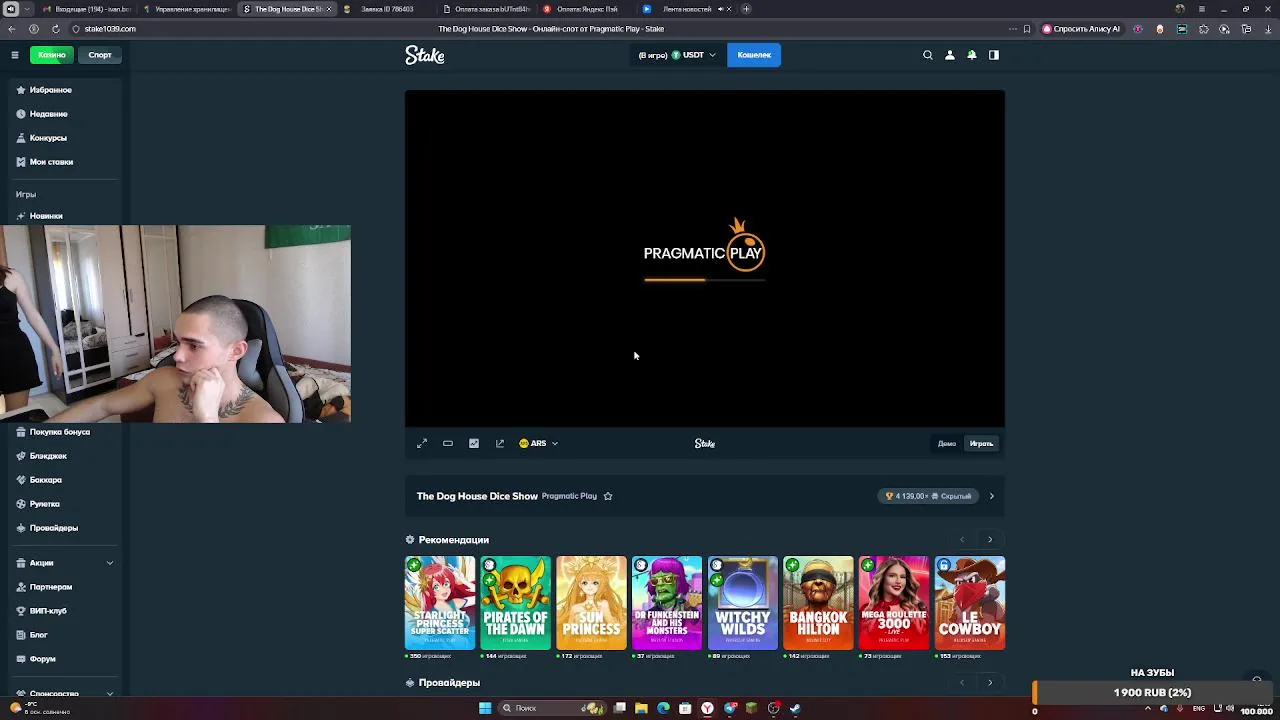Expand game details chevron beside Скрытый
1280x720 pixels.
pos(991,496)
